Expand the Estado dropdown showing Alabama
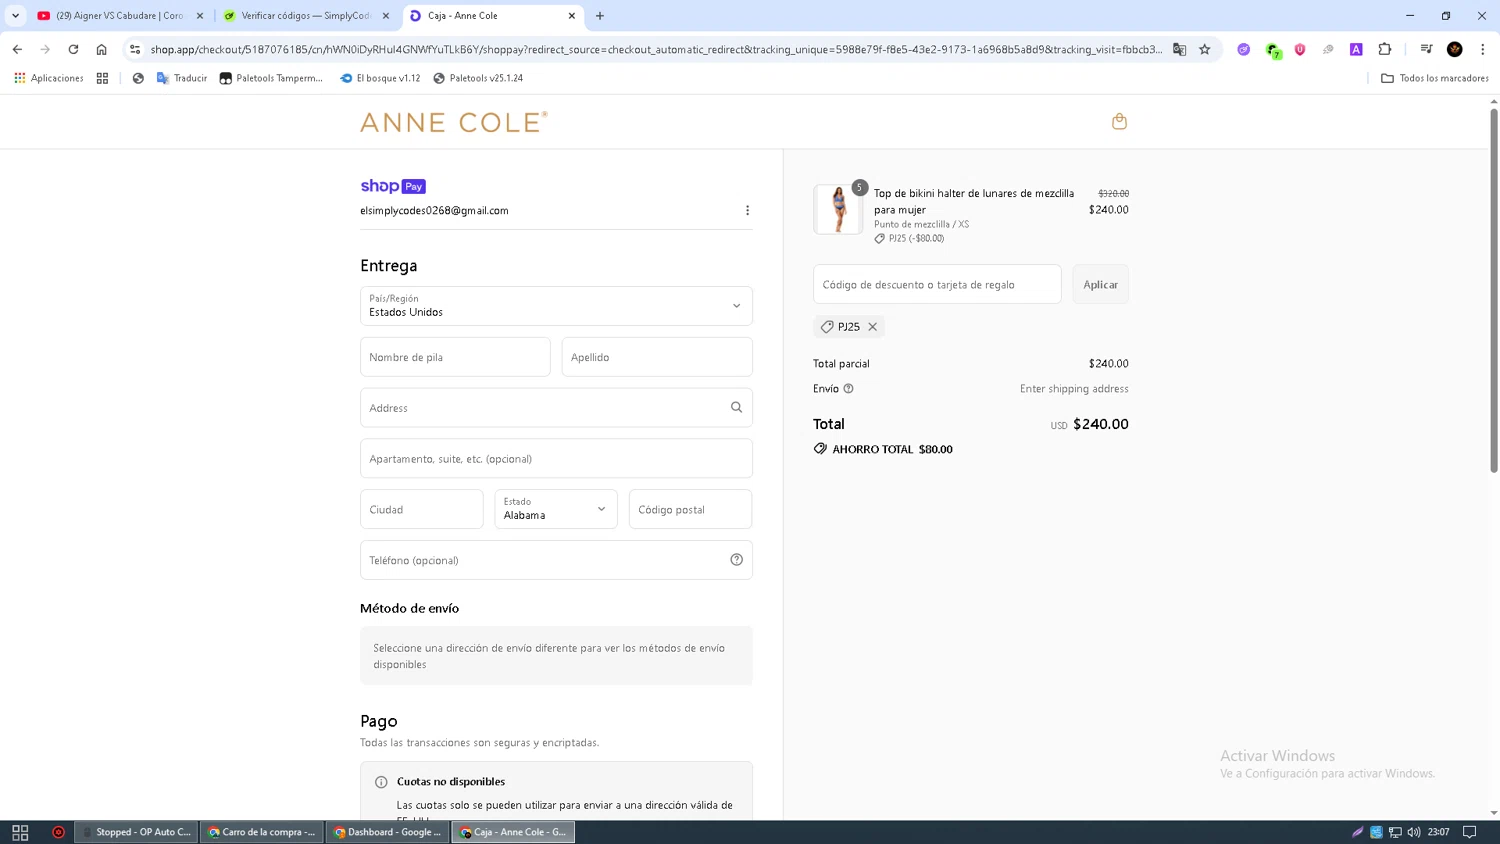1500x844 pixels. [x=556, y=509]
